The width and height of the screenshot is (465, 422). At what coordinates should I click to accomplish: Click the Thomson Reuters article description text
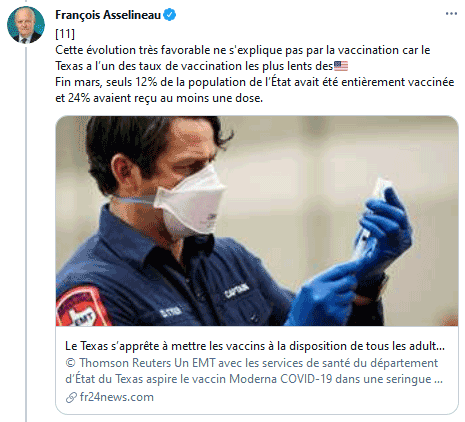pos(254,371)
